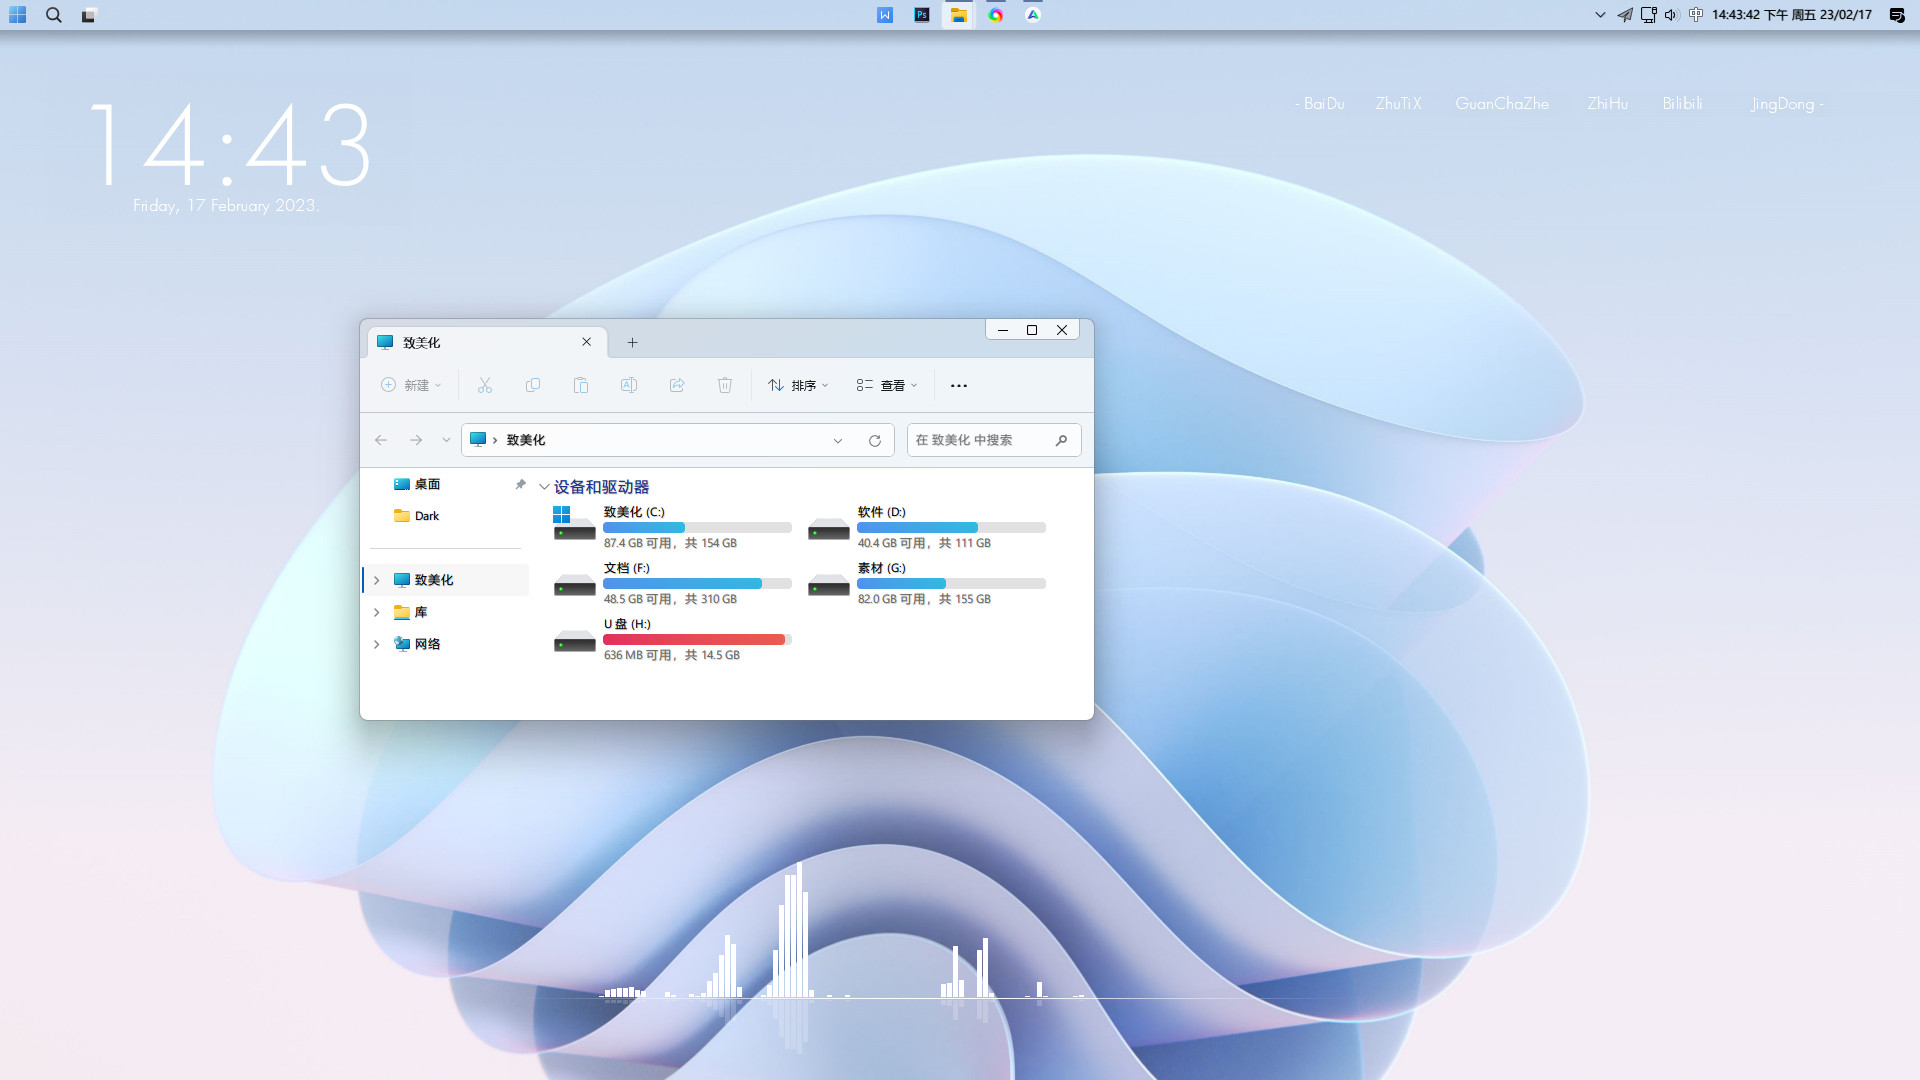This screenshot has width=1920, height=1080.
Task: Collapse the 设备和驱动器 section
Action: (544, 487)
